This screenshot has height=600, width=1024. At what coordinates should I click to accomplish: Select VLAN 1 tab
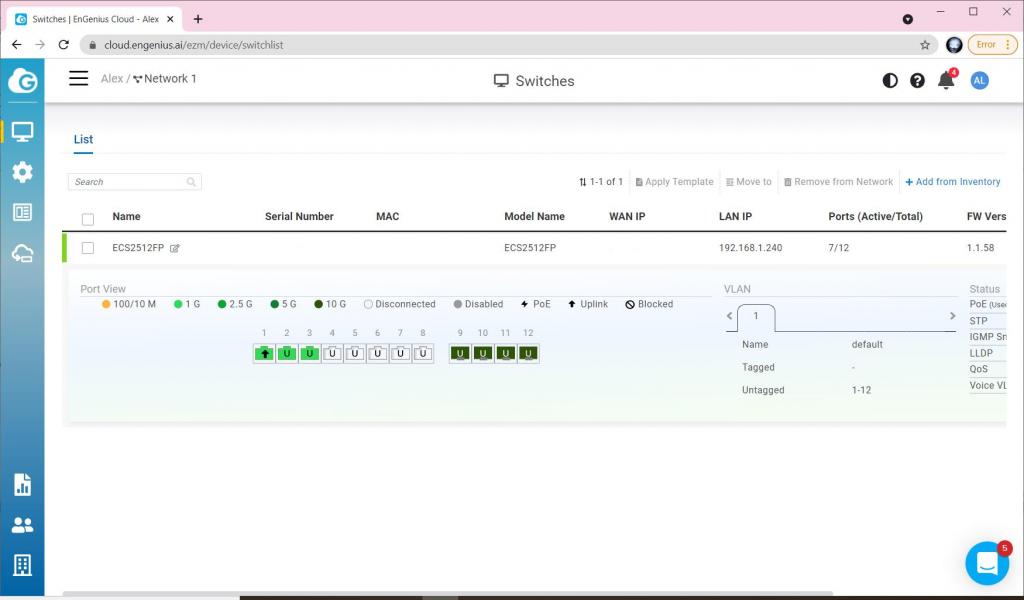[756, 317]
